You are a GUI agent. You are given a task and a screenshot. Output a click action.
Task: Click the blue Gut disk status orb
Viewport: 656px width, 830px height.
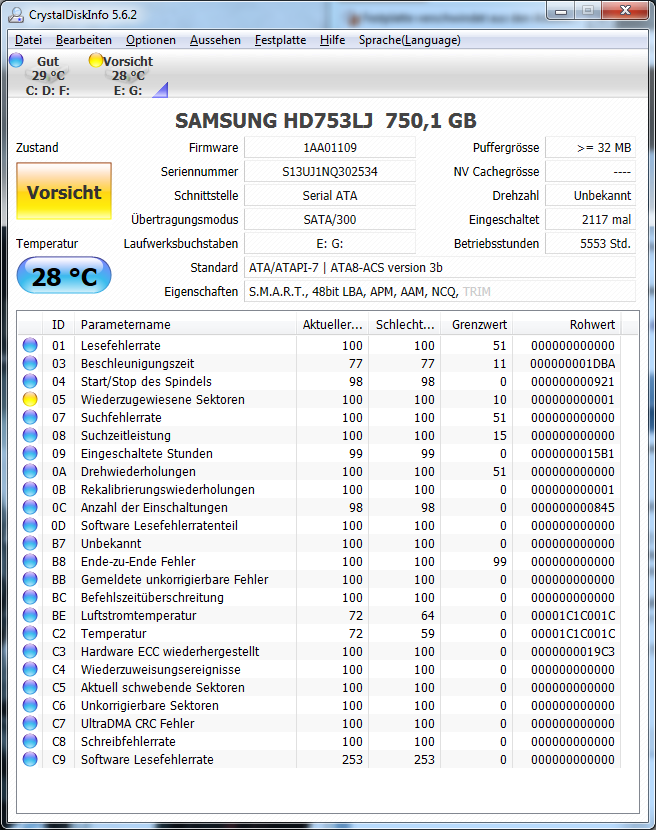pos(16,60)
